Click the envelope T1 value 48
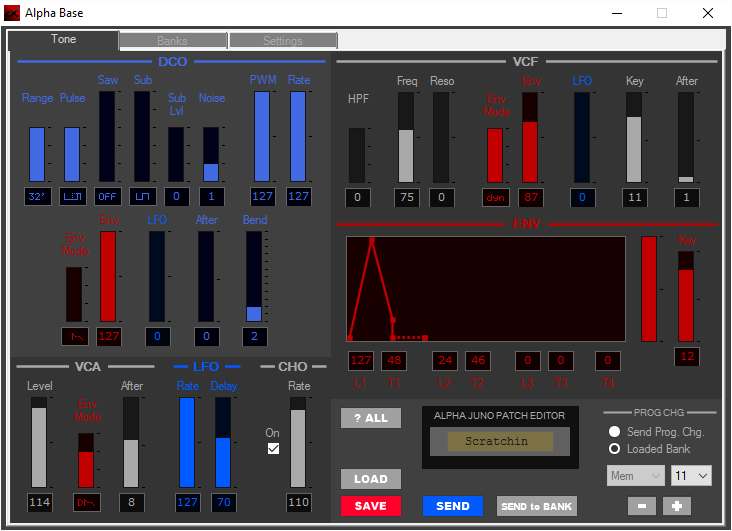 click(x=394, y=361)
